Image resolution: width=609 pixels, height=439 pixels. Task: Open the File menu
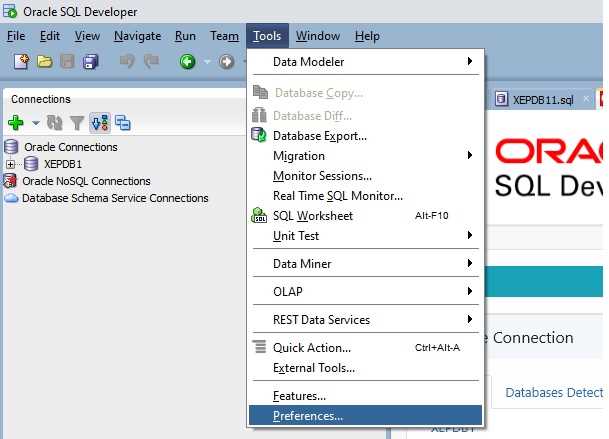tap(16, 36)
